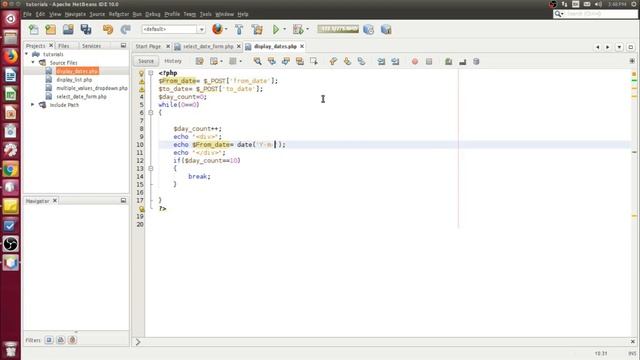Image resolution: width=640 pixels, height=360 pixels.
Task: Collapse the while-loop fold at line 6
Action: tap(151, 113)
